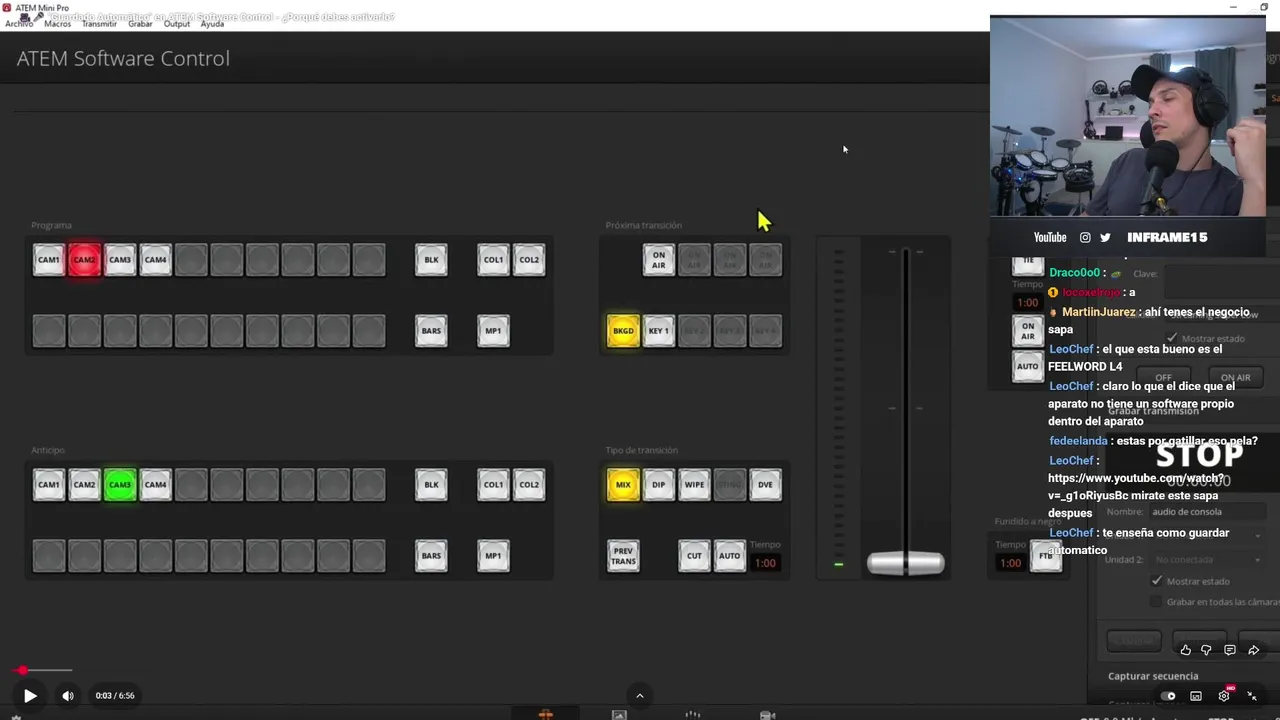Play the video with the play button
The image size is (1280, 720).
(x=30, y=696)
